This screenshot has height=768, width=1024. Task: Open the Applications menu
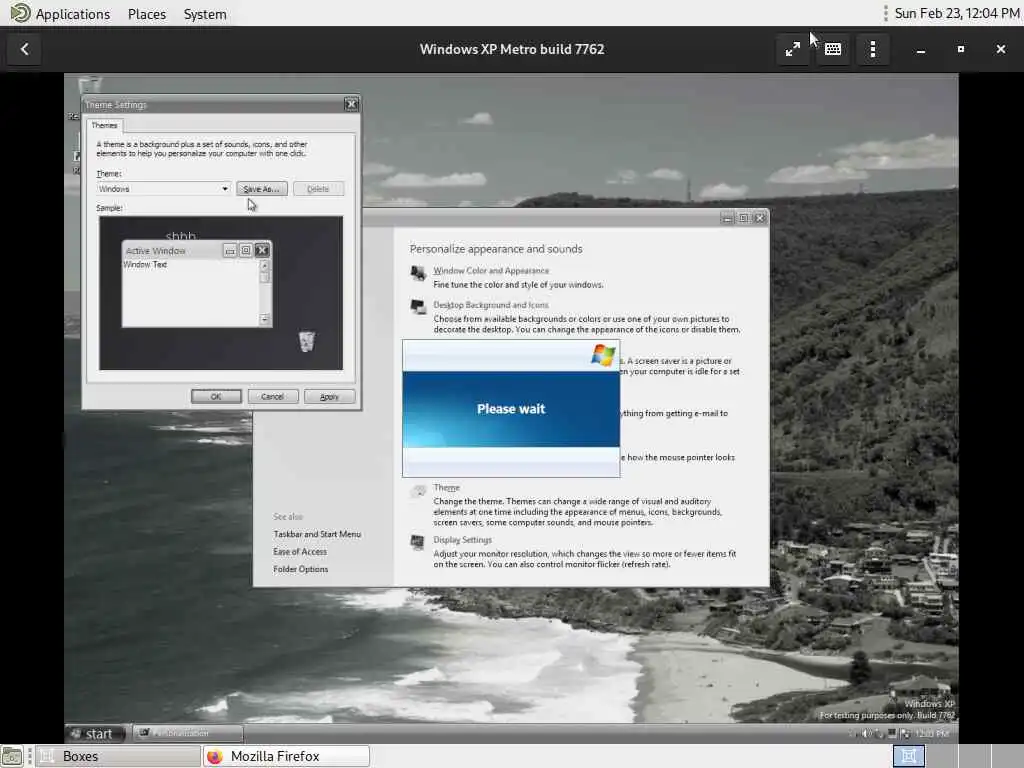tap(72, 14)
